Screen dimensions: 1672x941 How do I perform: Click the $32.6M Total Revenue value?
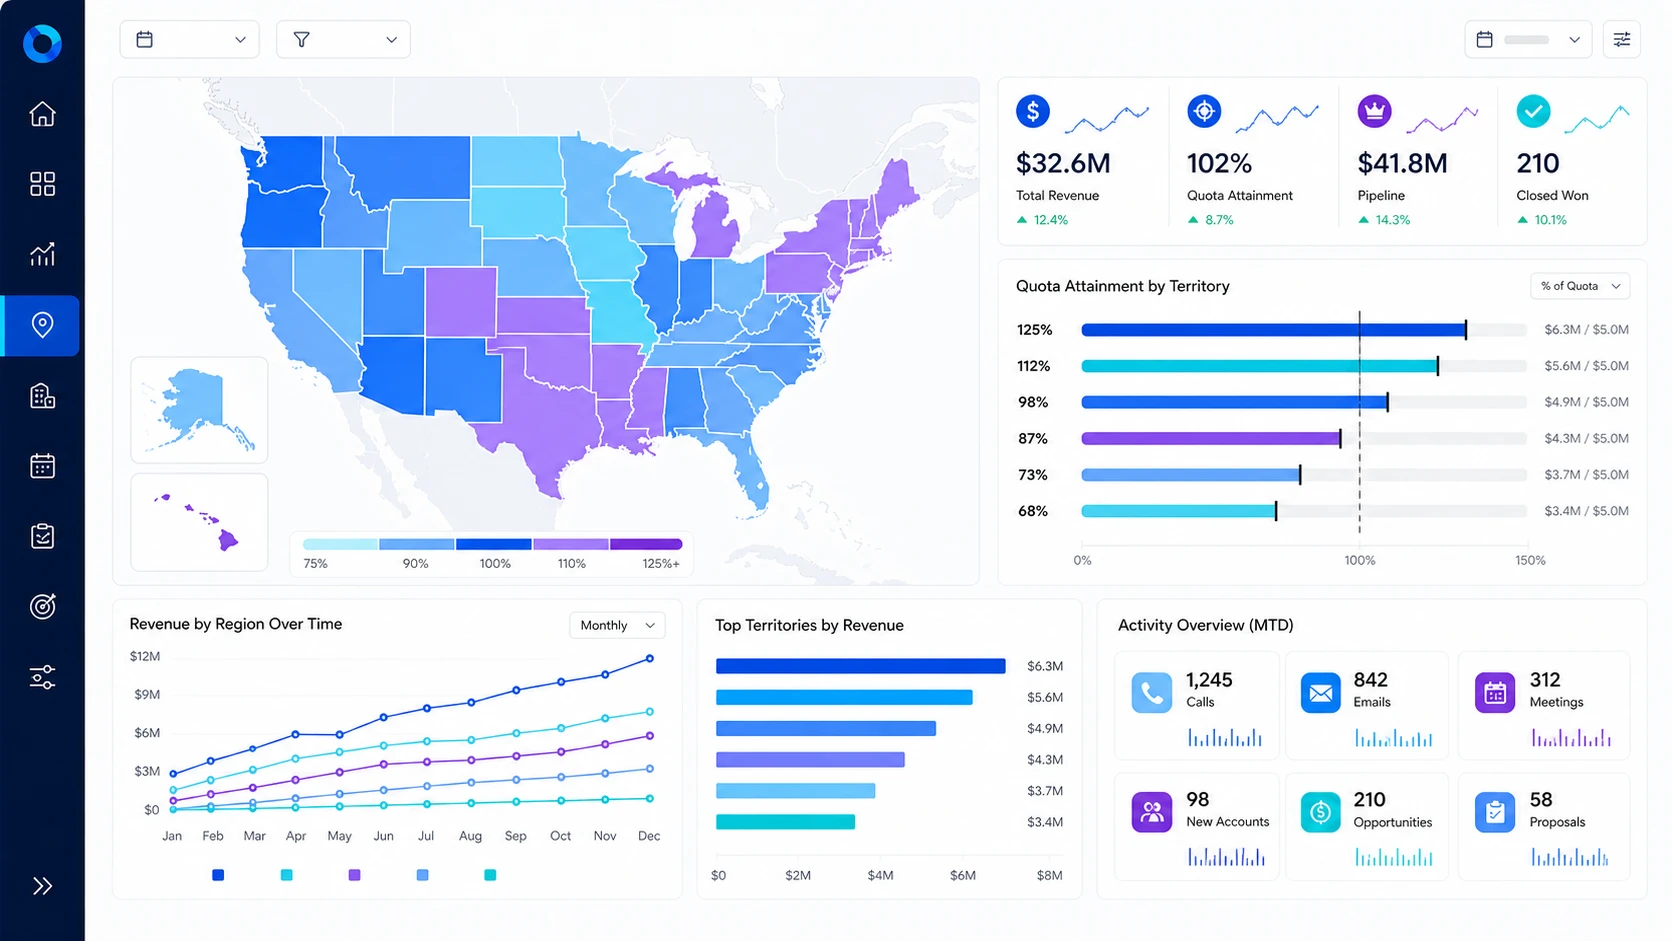pos(1063,163)
